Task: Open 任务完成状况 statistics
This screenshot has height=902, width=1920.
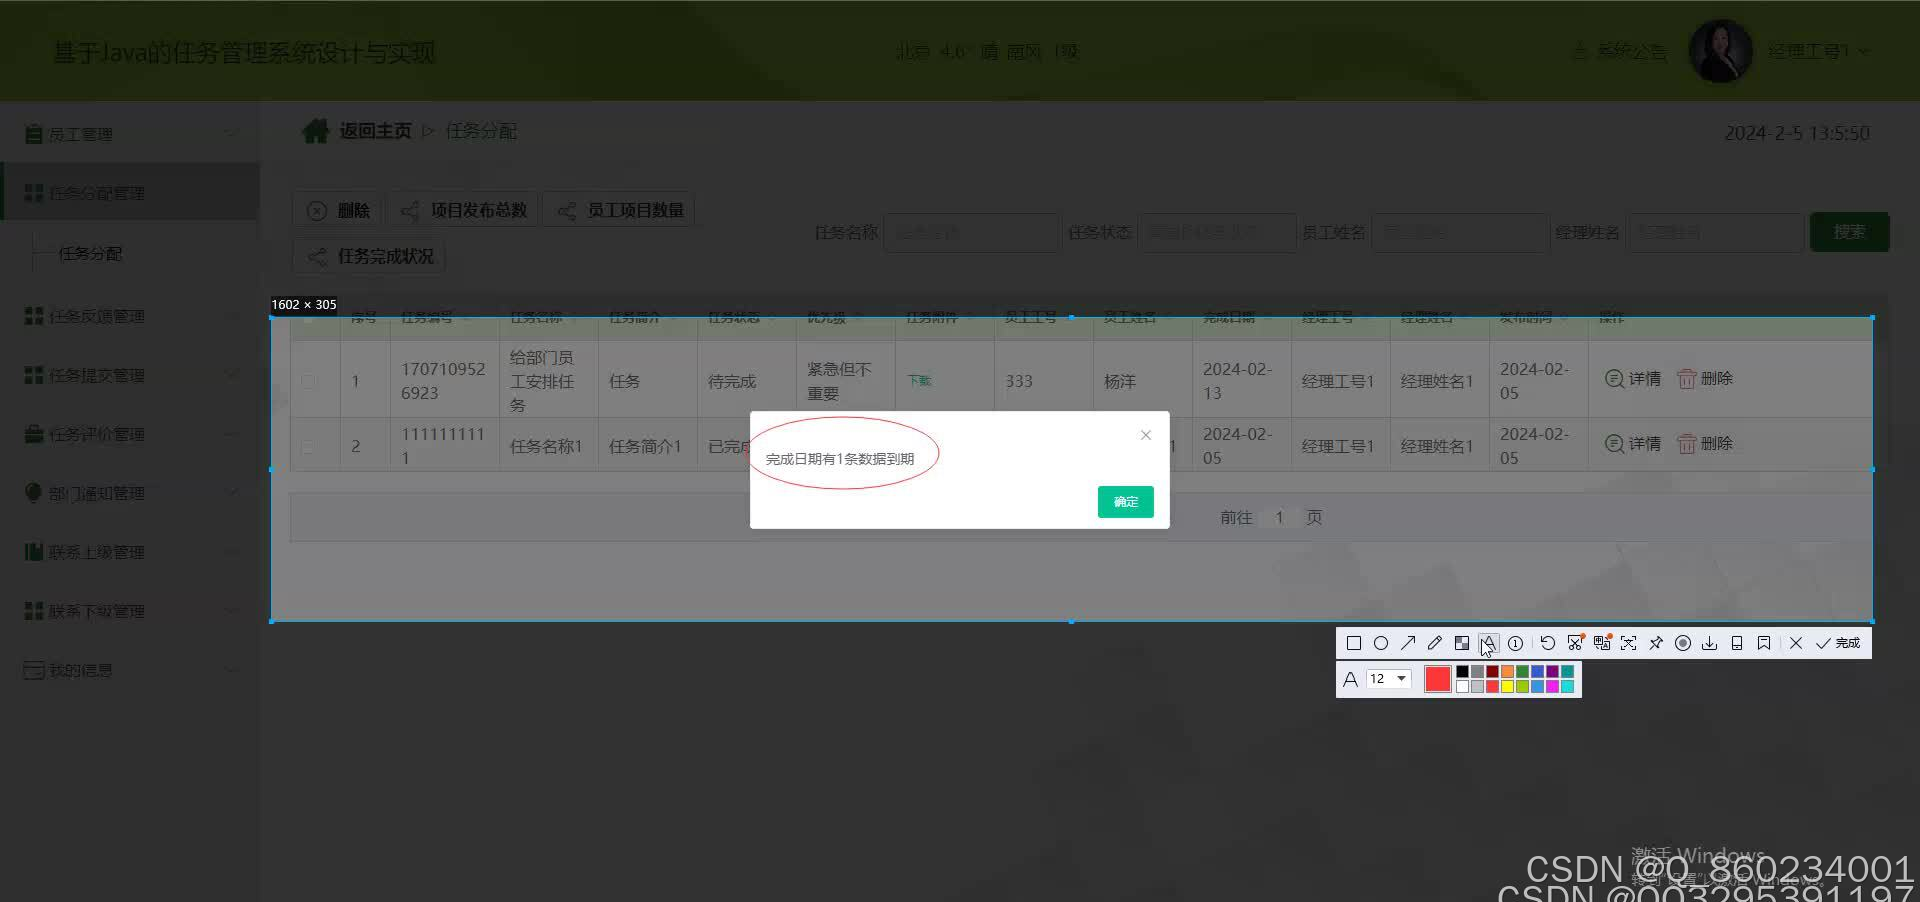Action: [370, 256]
